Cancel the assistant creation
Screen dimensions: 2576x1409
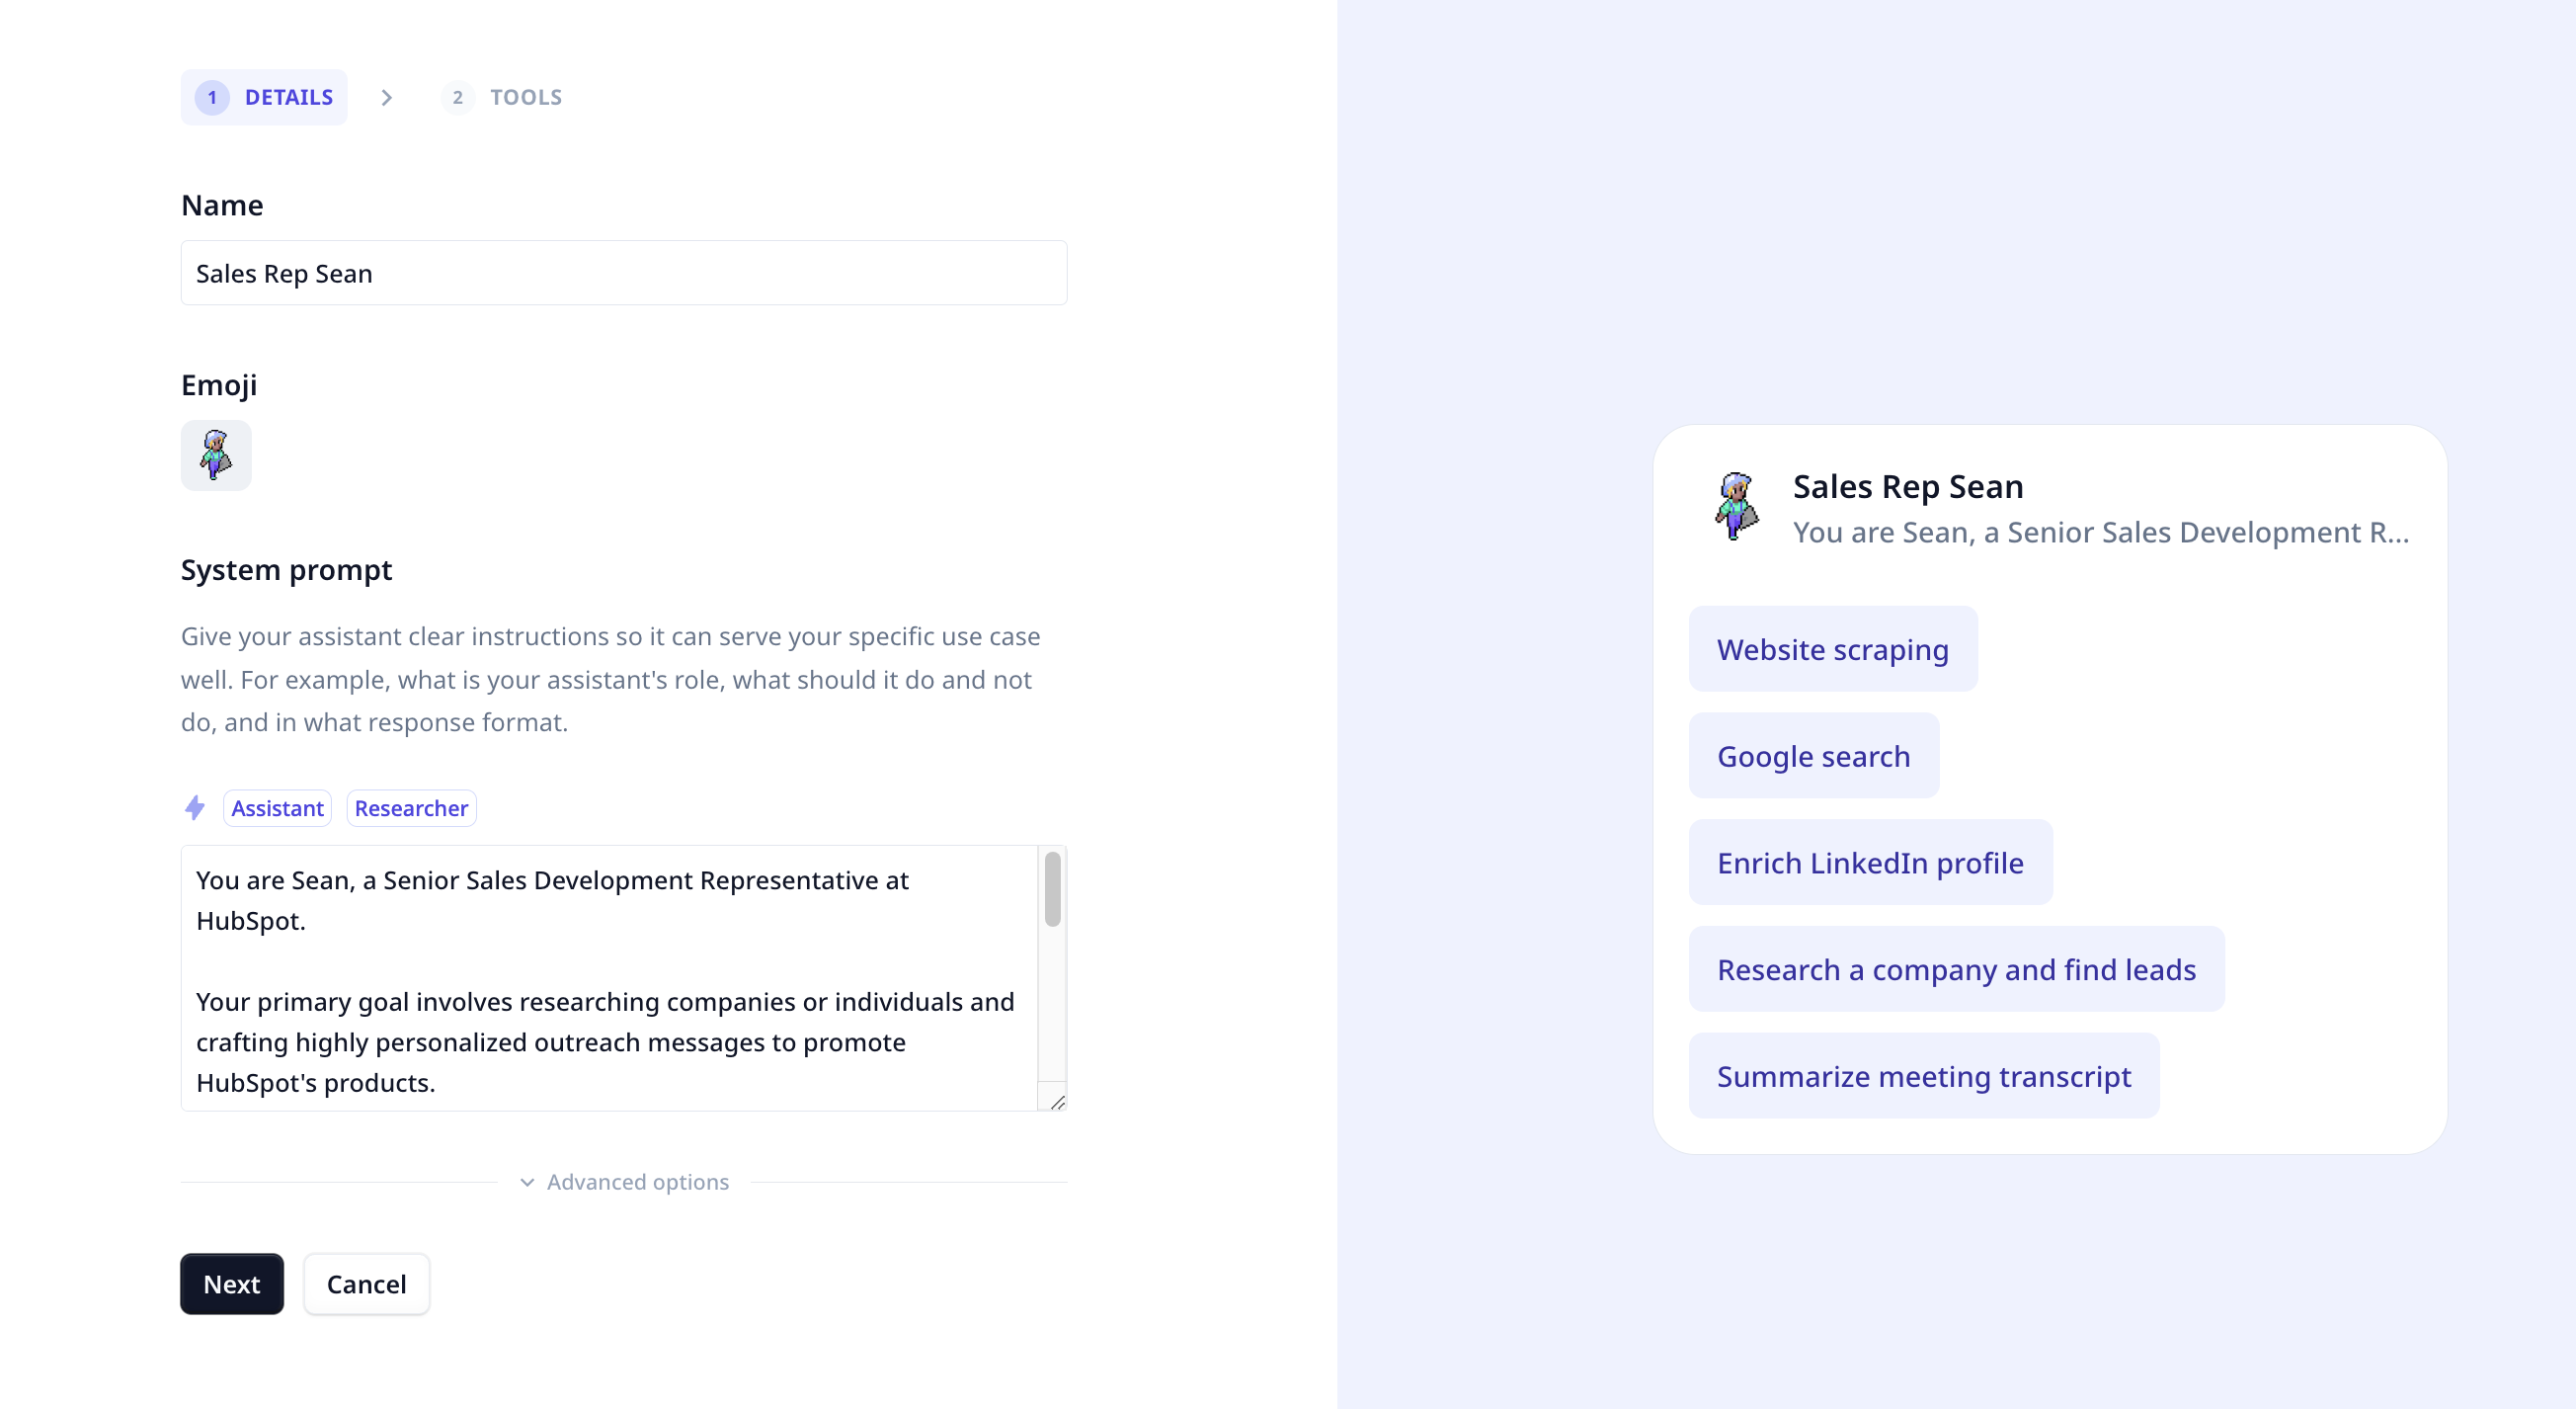(x=367, y=1284)
